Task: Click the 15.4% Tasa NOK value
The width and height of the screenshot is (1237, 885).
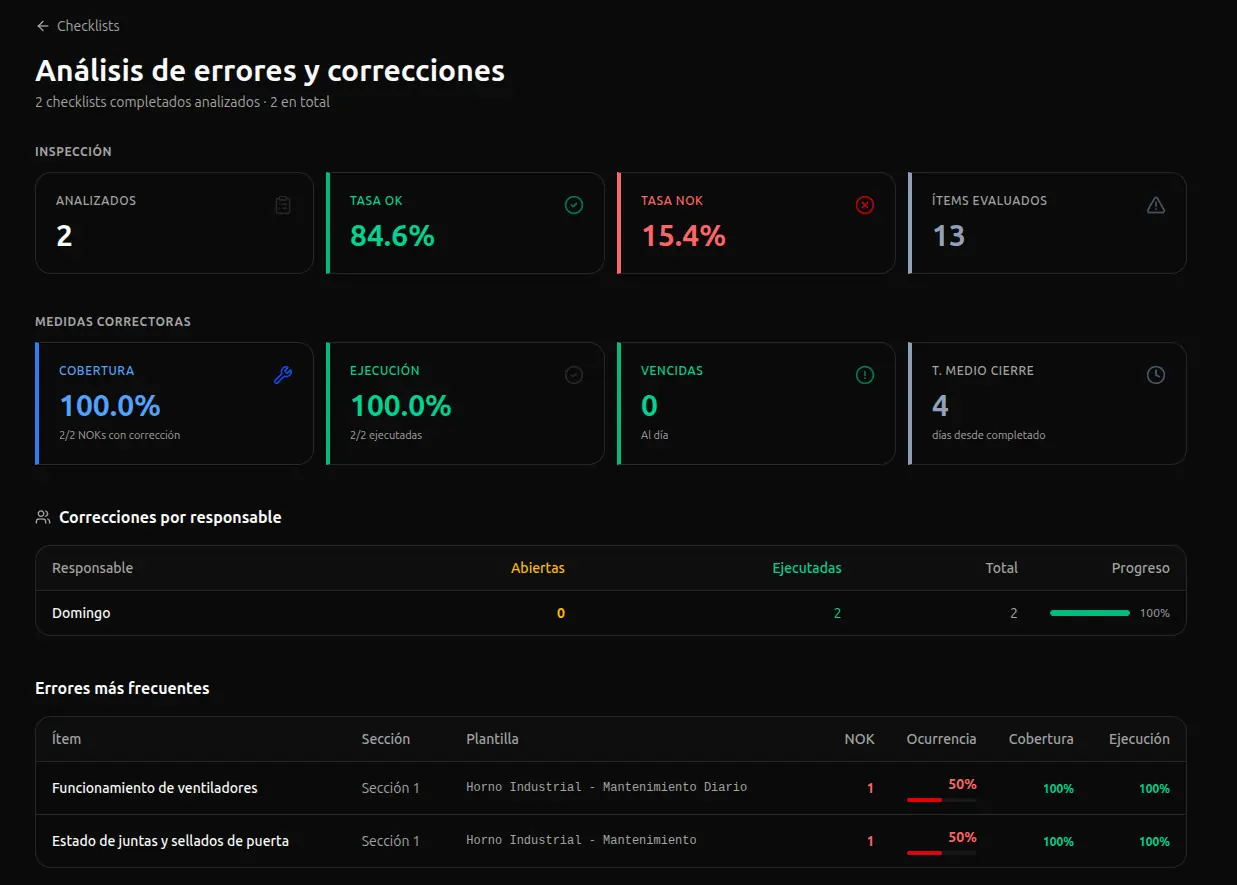Action: point(683,236)
